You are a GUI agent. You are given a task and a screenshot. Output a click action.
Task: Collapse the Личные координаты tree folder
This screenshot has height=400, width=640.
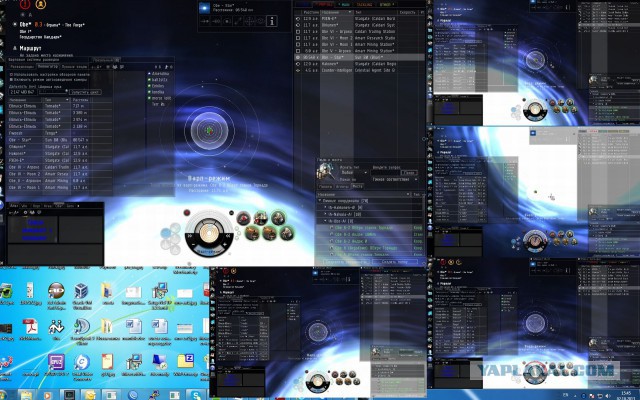coord(321,201)
